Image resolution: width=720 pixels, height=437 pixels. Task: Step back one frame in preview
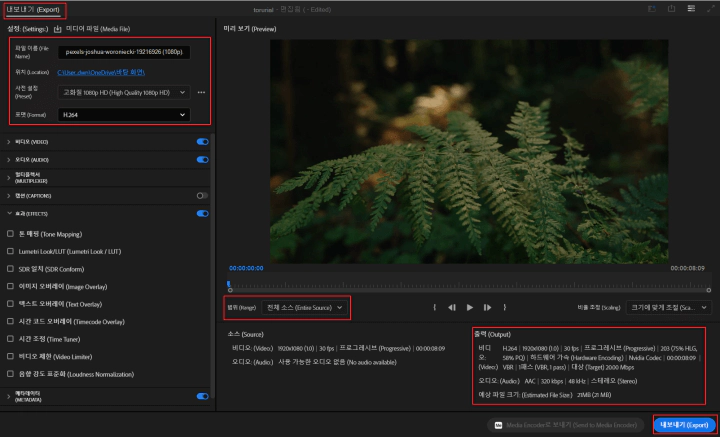tap(452, 308)
